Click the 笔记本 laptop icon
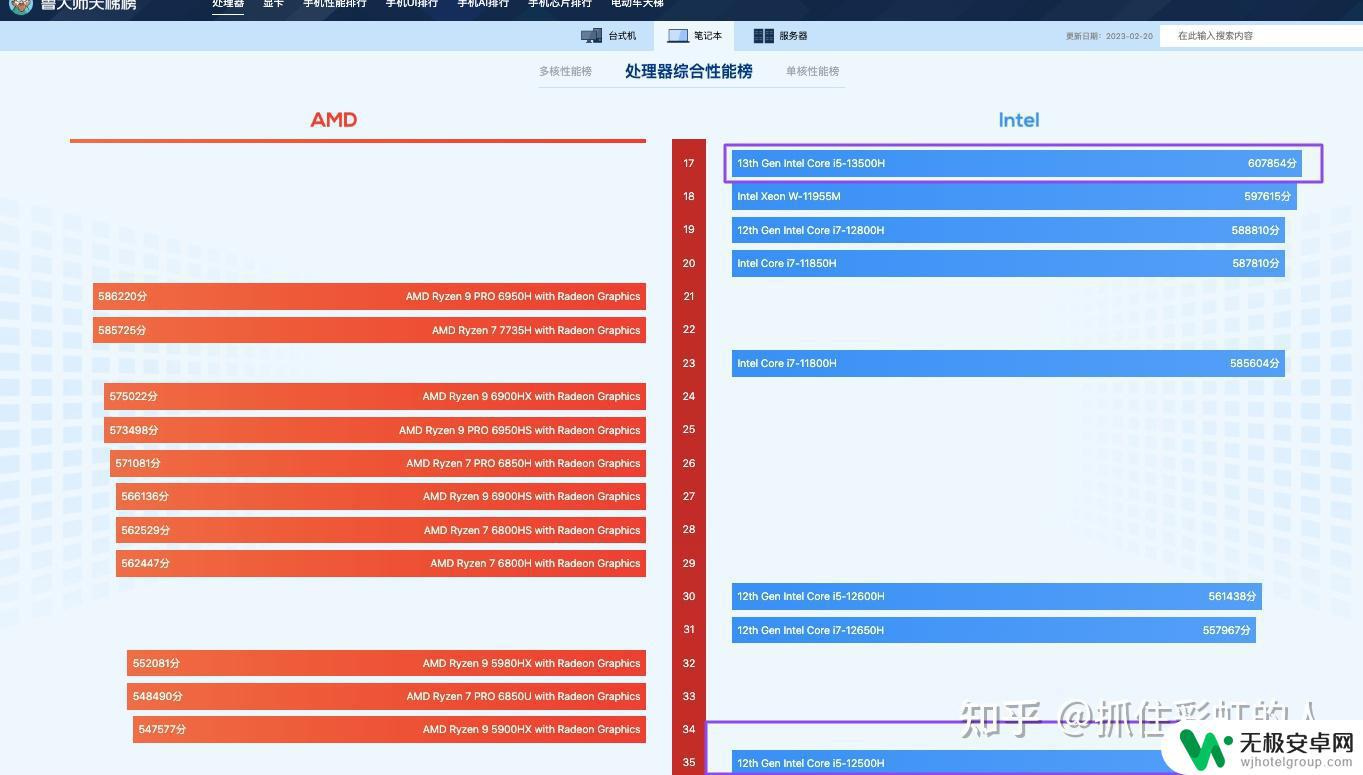Screen dimensions: 1363x775 point(678,36)
